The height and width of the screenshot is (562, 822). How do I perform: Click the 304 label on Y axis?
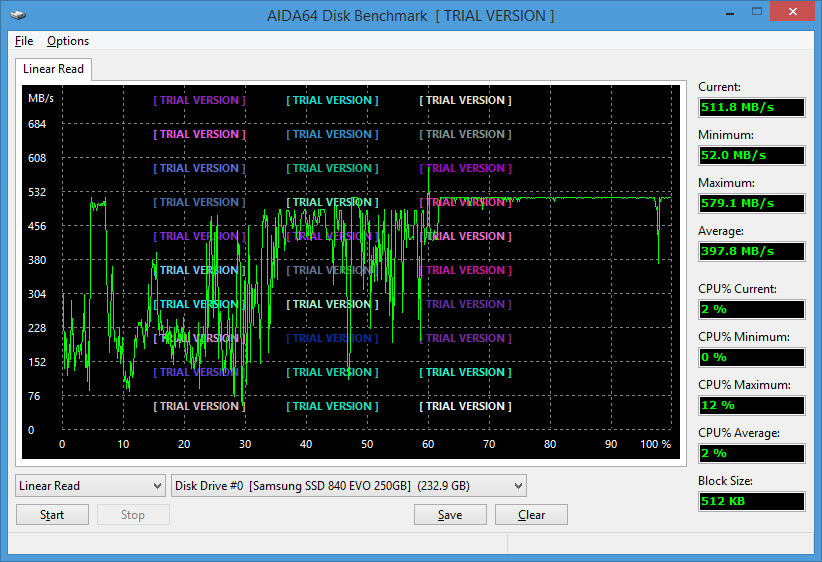click(x=37, y=294)
